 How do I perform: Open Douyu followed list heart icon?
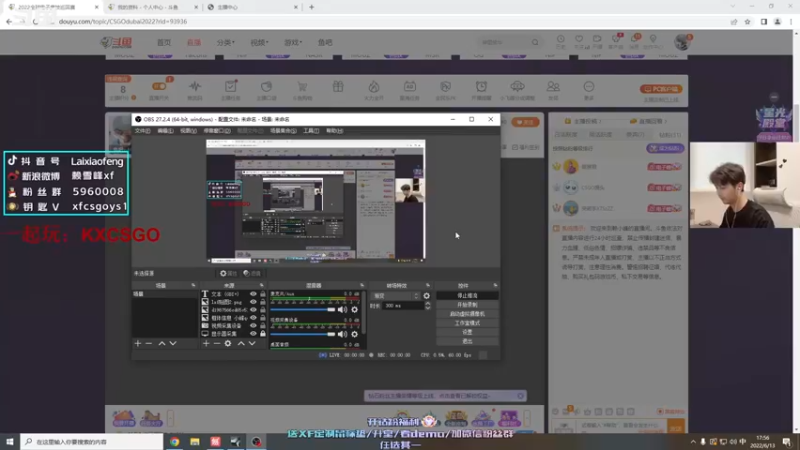(579, 39)
